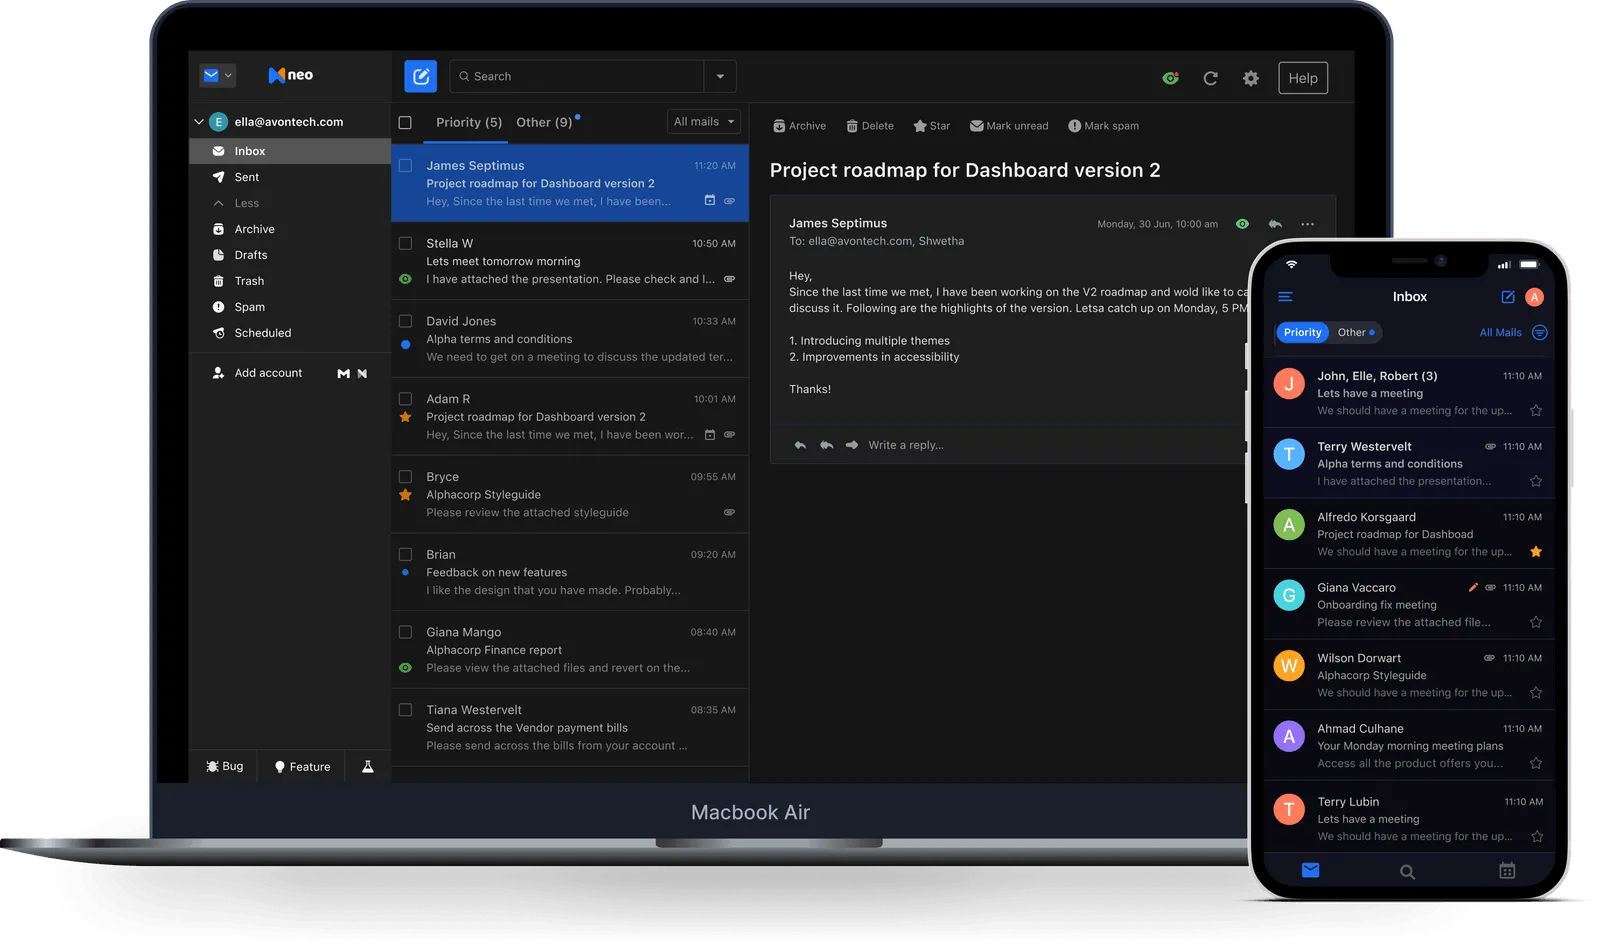Report a Bug button
The image size is (1600, 950).
(224, 766)
